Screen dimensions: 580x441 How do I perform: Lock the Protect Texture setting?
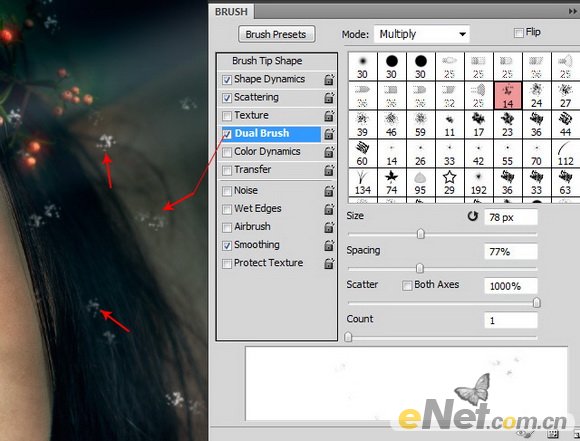point(329,263)
